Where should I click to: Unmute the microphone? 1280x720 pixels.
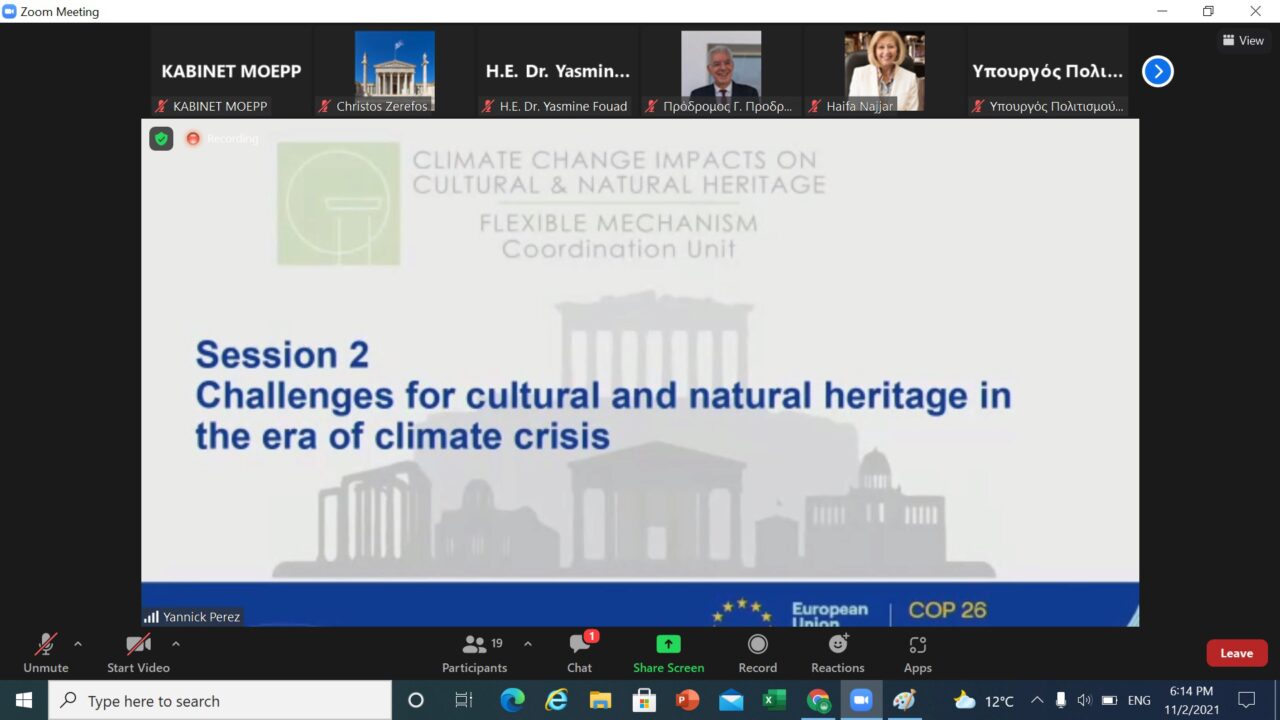pyautogui.click(x=45, y=645)
